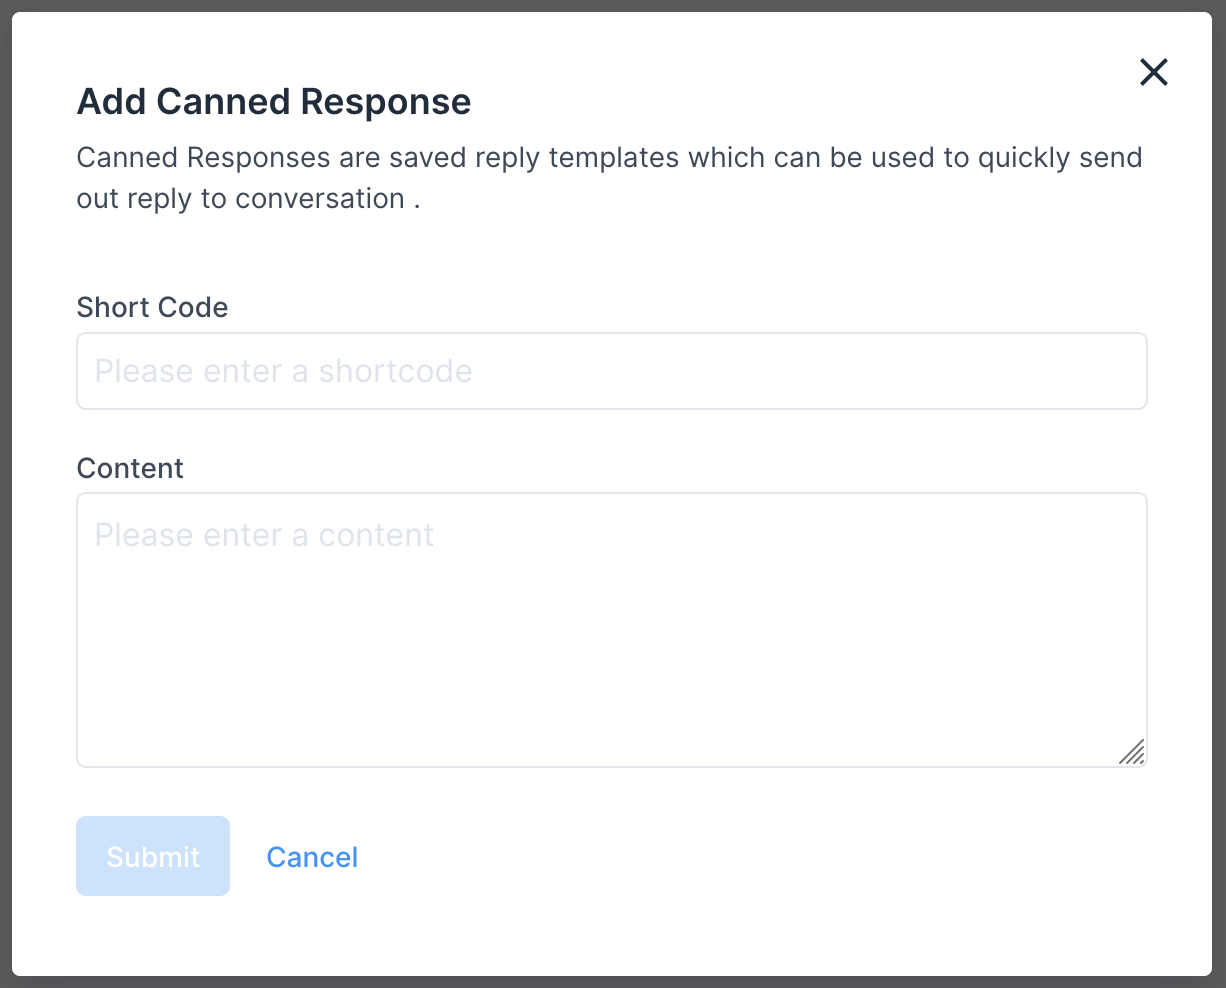The image size is (1226, 988).
Task: Click the Content field label
Action: (130, 468)
